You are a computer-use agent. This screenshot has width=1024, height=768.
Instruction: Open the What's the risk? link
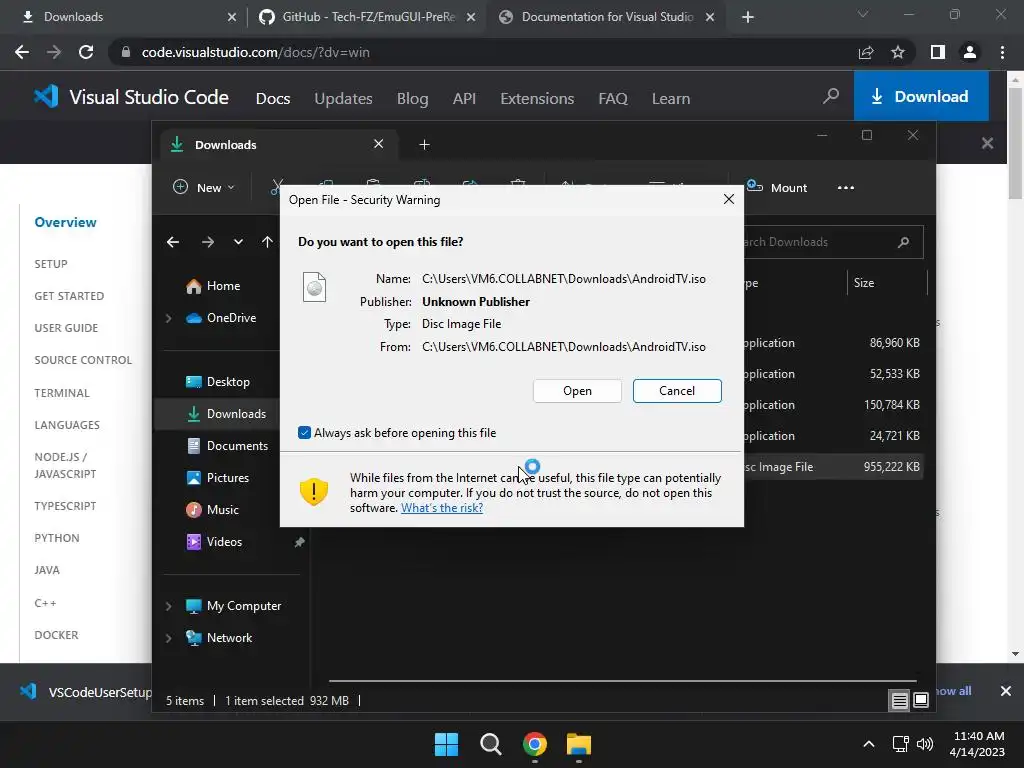click(441, 508)
